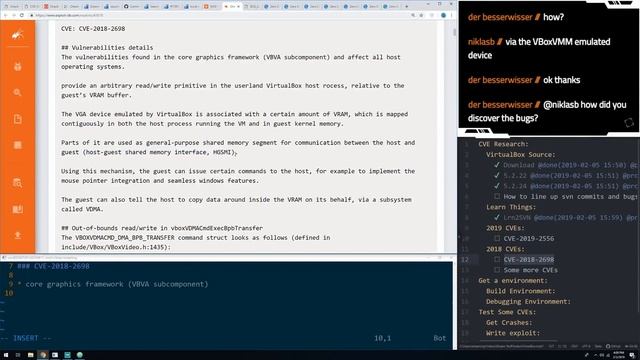The image size is (640, 360).
Task: Select the 'Debugging Environment:' line
Action: click(x=528, y=302)
